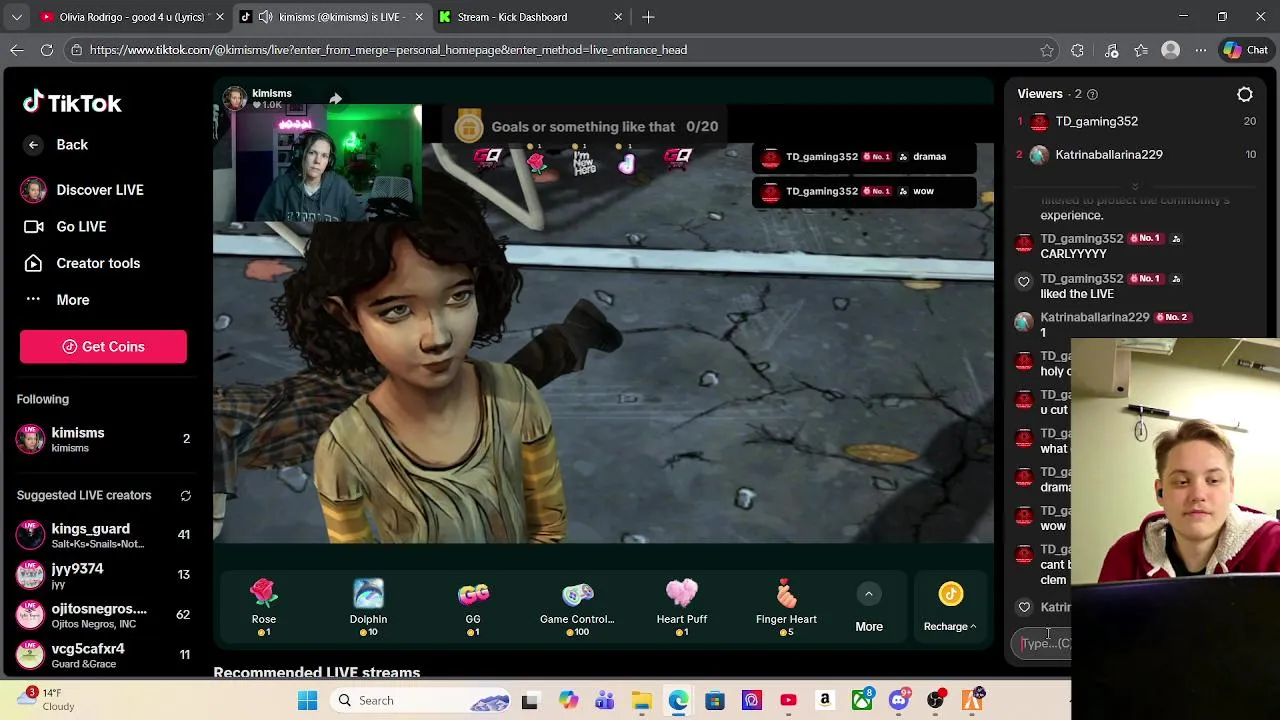Screen dimensions: 1280x720
Task: Open browser extensions puzzle icon
Action: coord(1077,50)
